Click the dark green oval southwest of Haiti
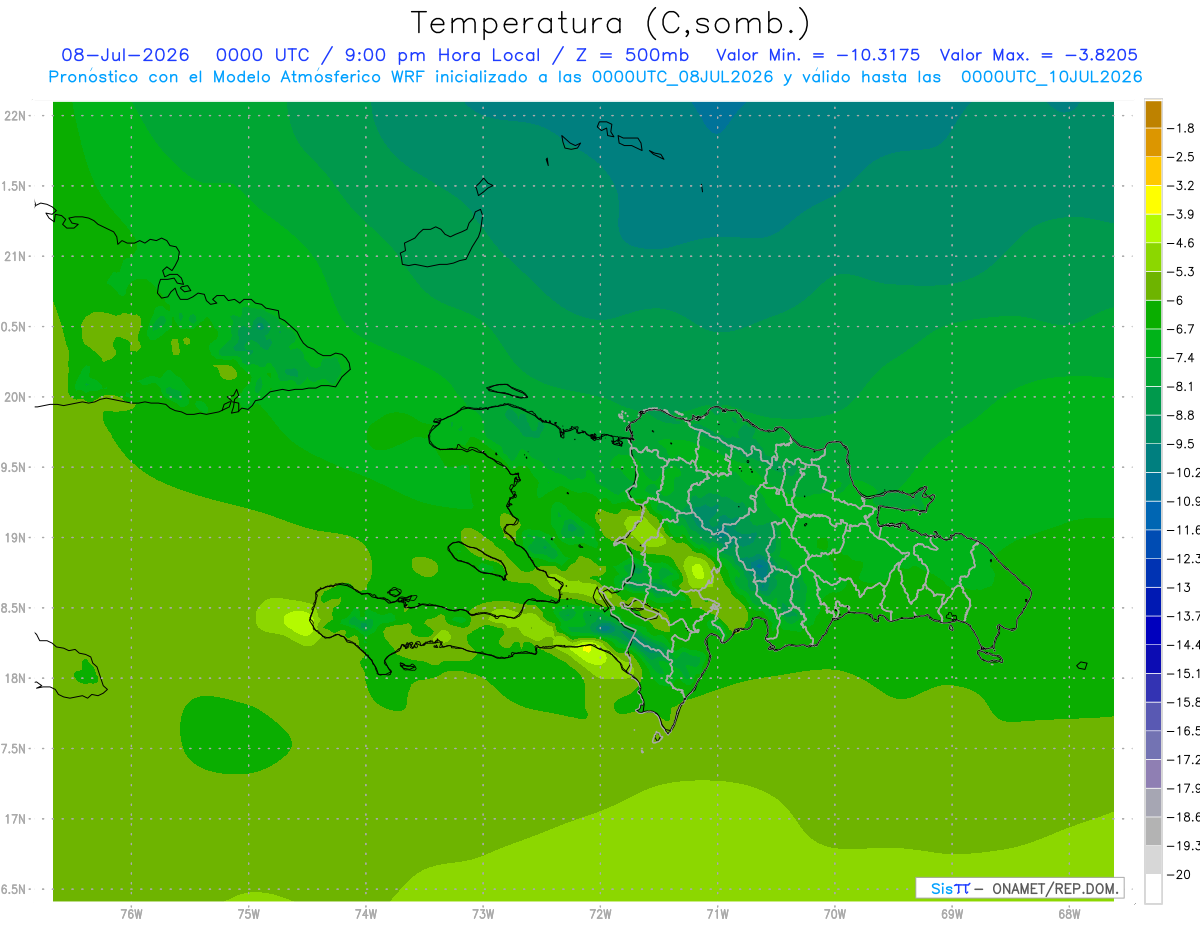 click(234, 735)
